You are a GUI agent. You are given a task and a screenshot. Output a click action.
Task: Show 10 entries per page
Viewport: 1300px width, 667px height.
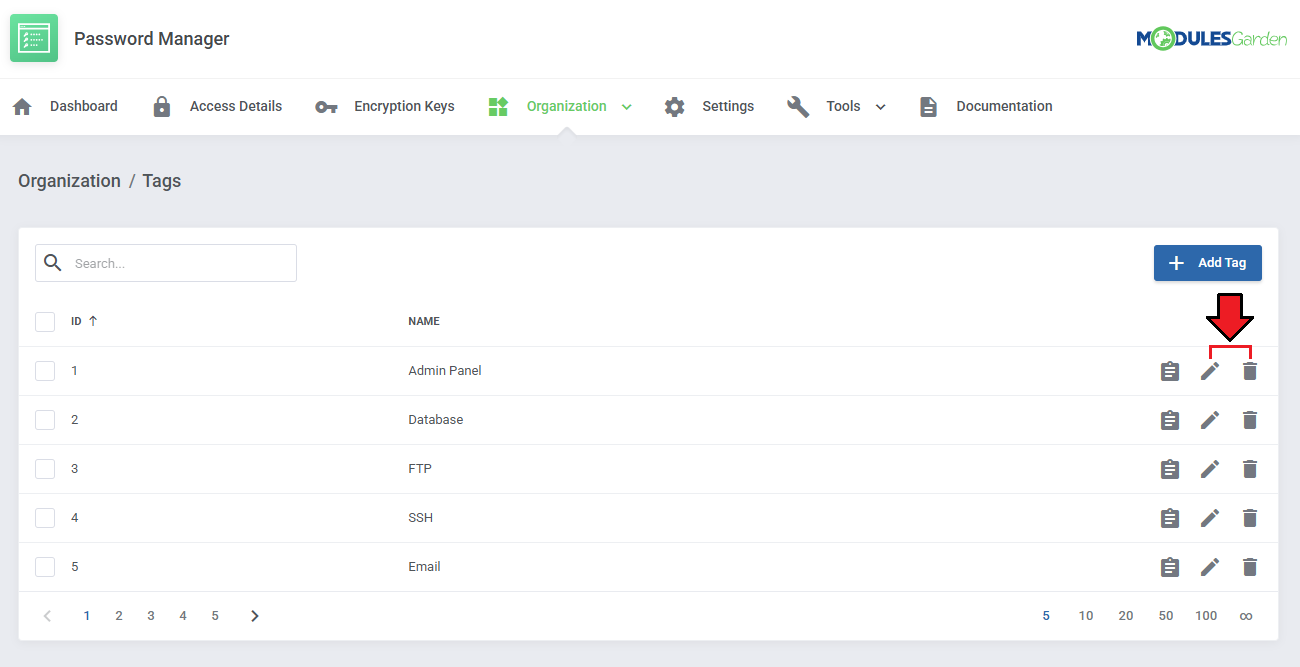tap(1086, 616)
